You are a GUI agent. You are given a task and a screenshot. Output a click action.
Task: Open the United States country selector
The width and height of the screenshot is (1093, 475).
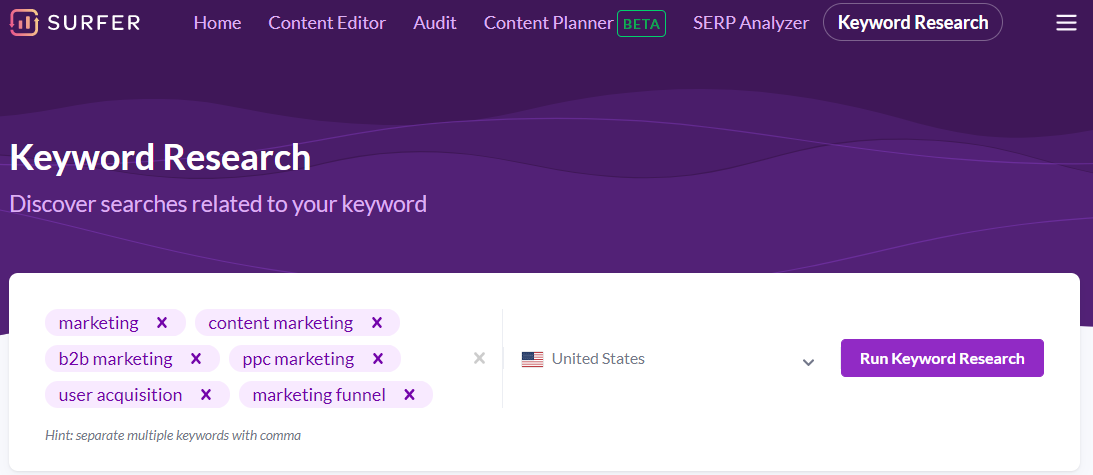coord(668,359)
